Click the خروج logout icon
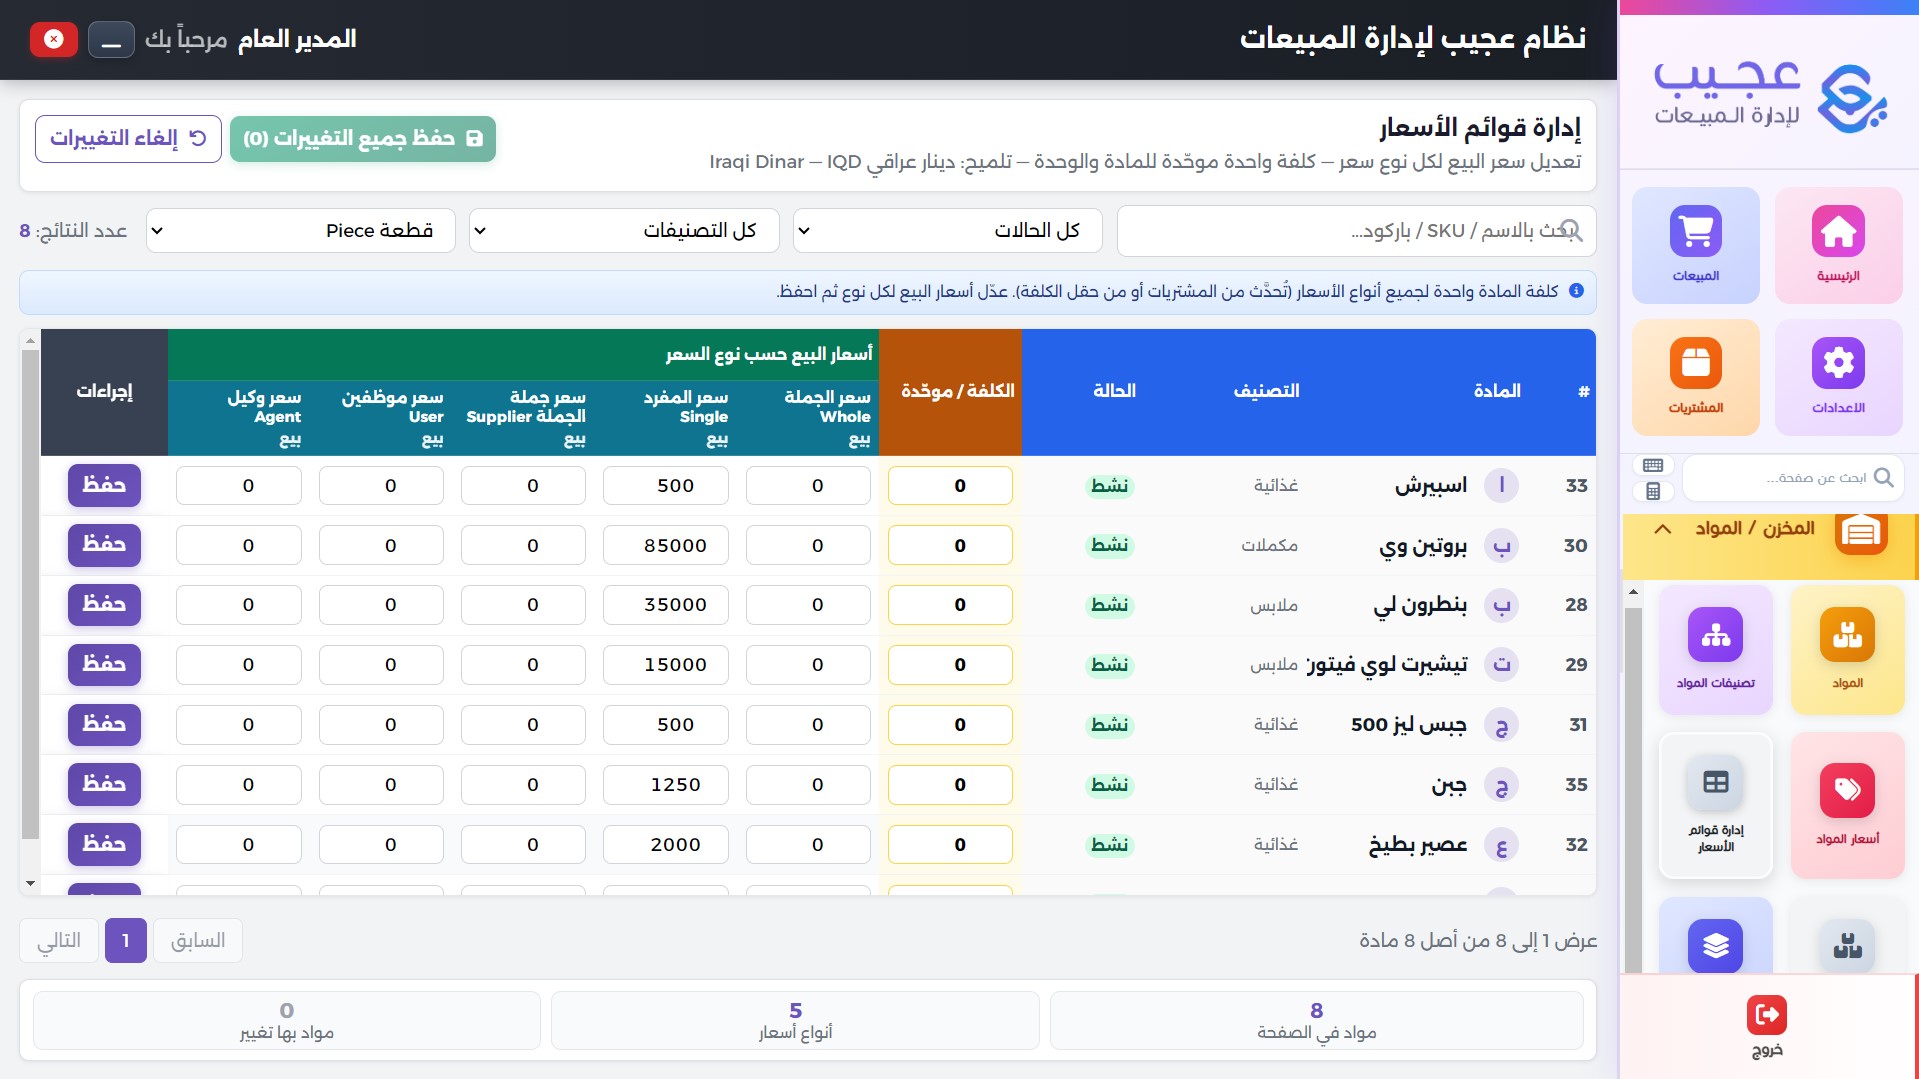The height and width of the screenshot is (1079, 1919). (1767, 1014)
